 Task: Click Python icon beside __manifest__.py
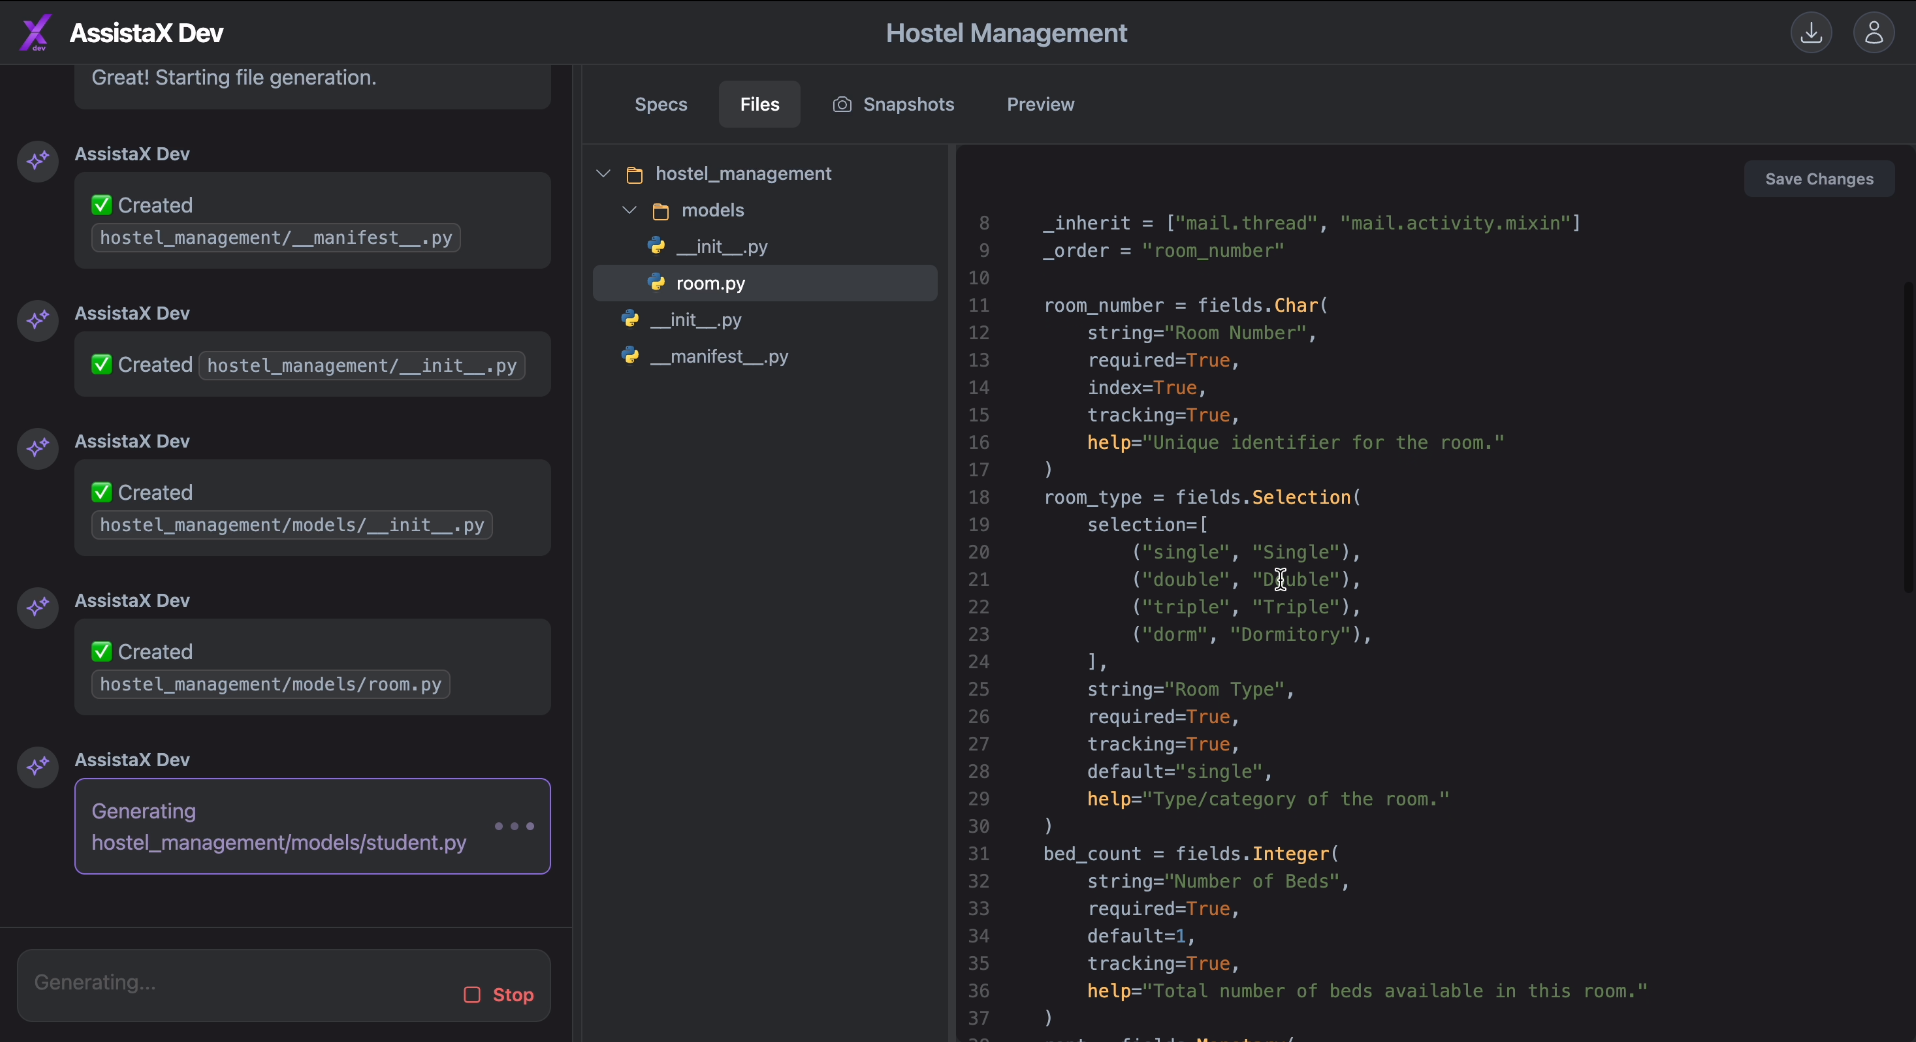click(x=630, y=356)
